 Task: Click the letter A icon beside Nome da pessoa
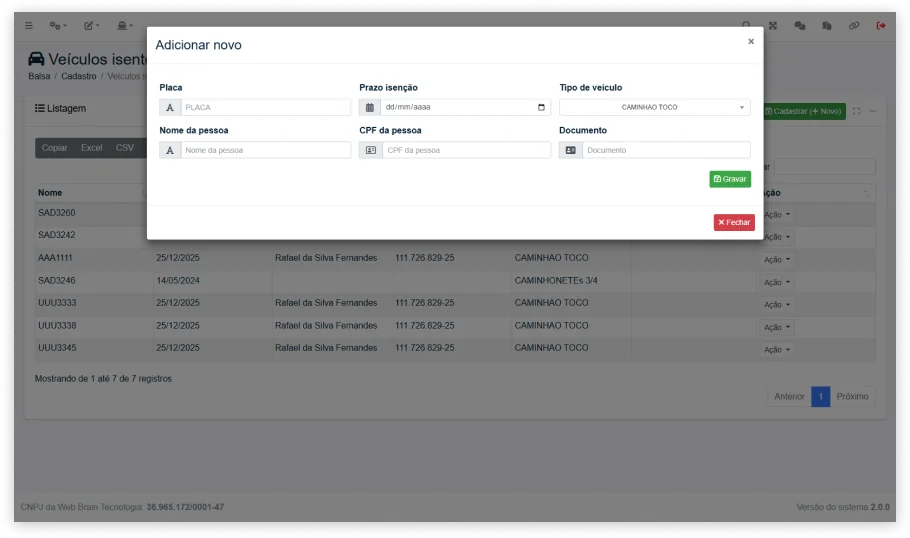coord(170,150)
